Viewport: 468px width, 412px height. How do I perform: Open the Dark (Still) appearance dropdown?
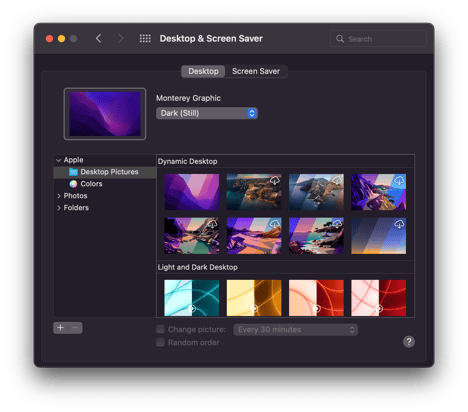click(207, 113)
